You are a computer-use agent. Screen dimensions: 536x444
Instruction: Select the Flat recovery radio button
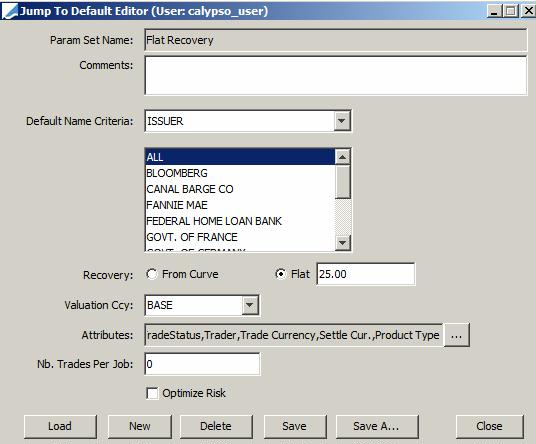click(x=280, y=274)
